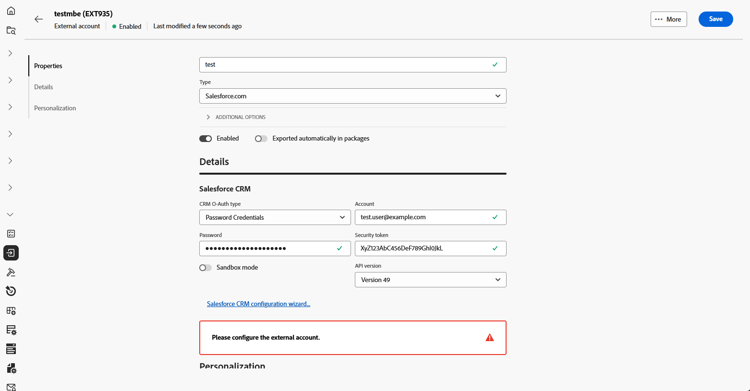Screen dimensions: 750x391
Task: Click the red warning triangle icon
Action: pos(489,337)
